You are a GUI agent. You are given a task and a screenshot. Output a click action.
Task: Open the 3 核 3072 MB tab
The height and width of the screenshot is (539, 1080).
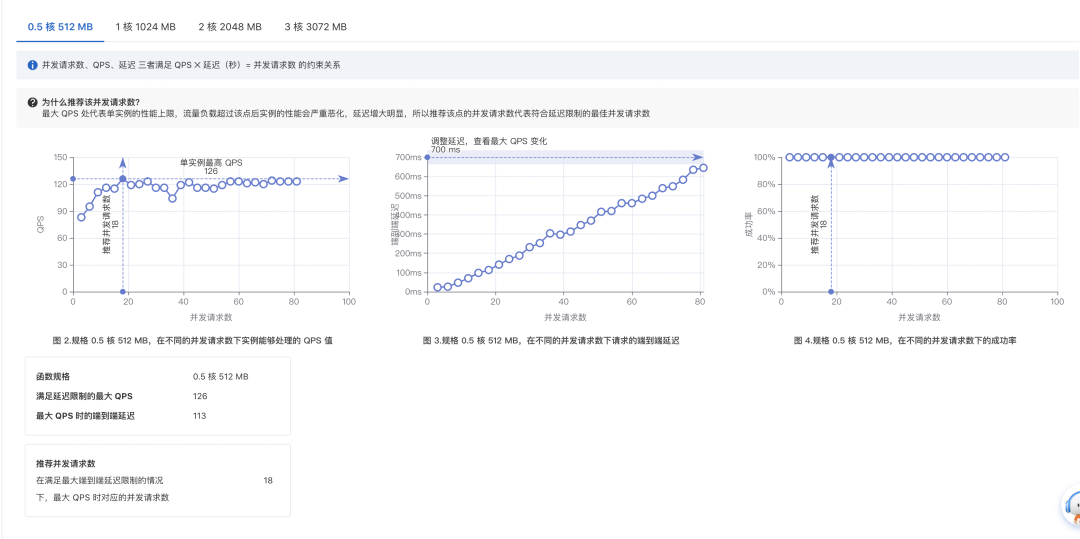click(x=315, y=27)
